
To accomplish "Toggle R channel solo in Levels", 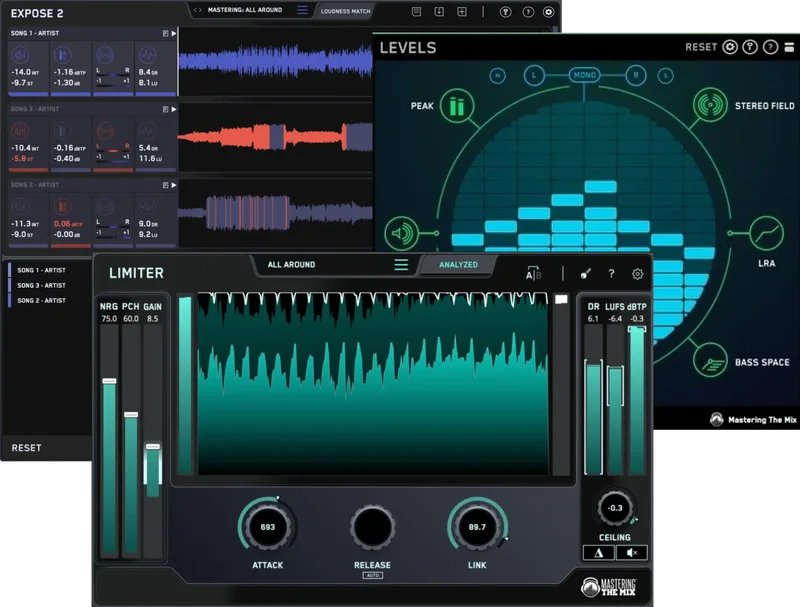I will pyautogui.click(x=636, y=75).
